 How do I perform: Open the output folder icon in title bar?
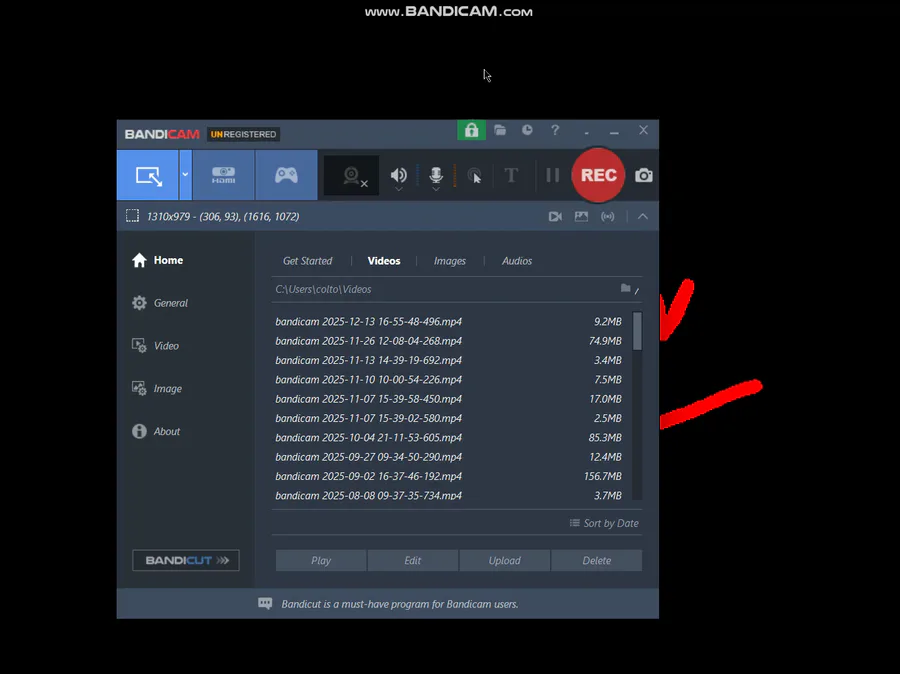500,130
